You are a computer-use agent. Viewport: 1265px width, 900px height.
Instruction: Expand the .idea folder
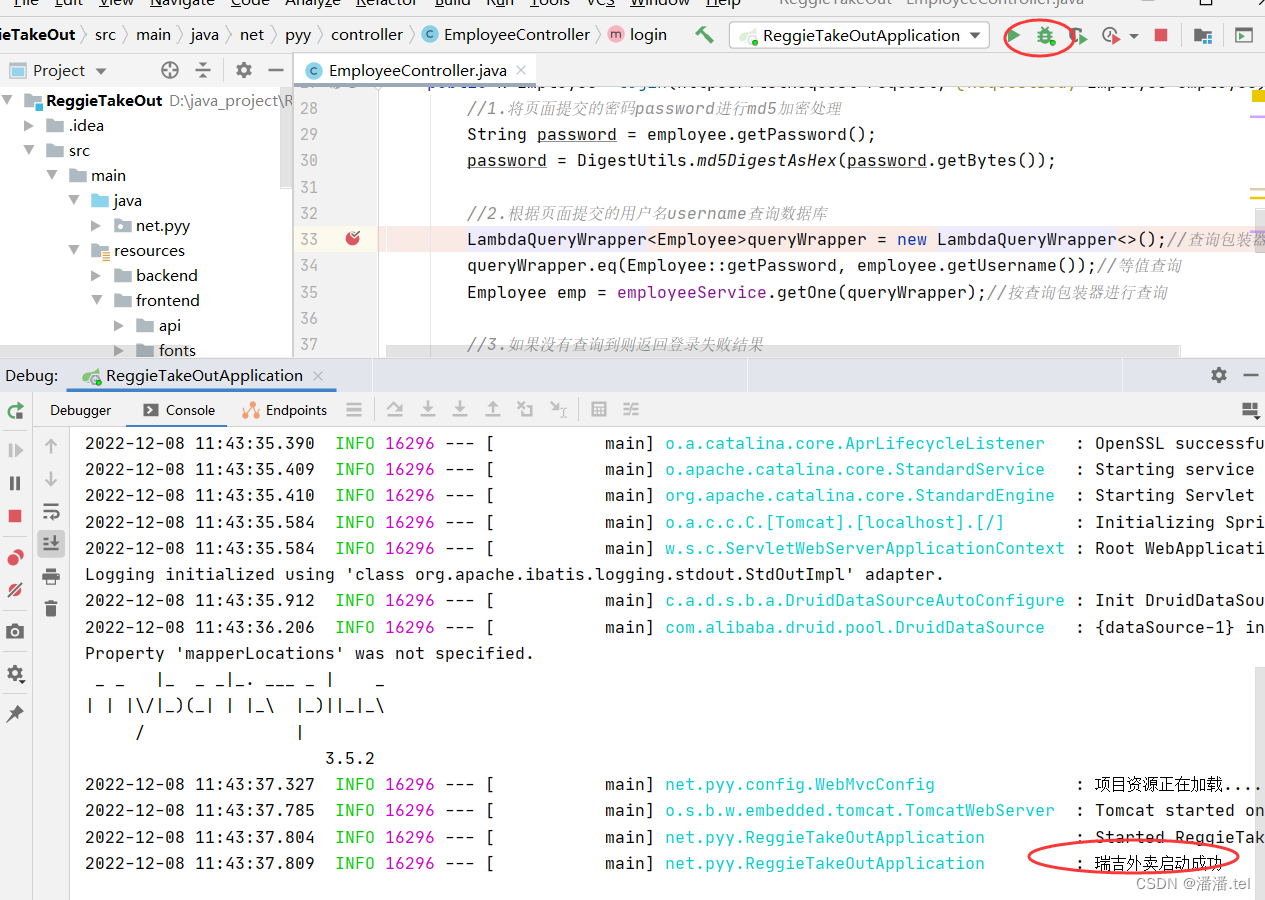point(30,126)
